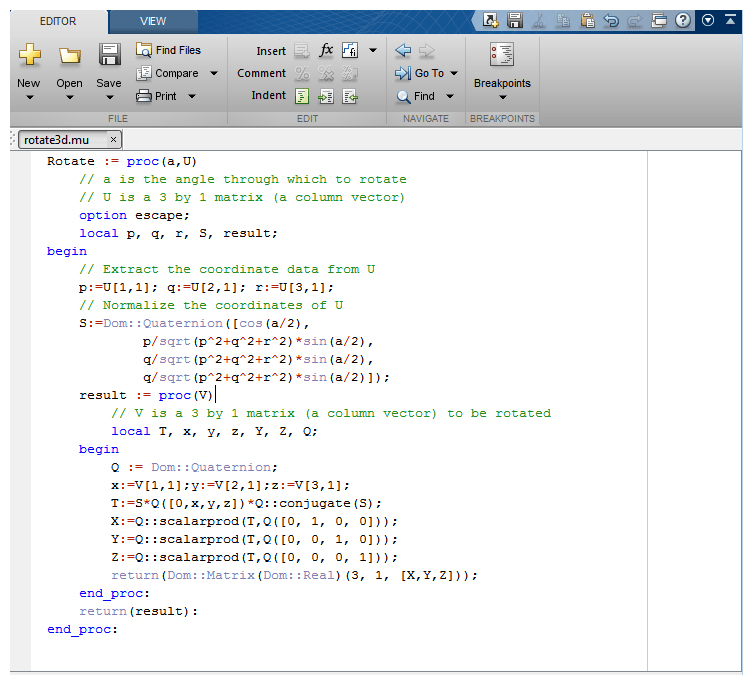Click the Save floppy disk icon

click(109, 56)
